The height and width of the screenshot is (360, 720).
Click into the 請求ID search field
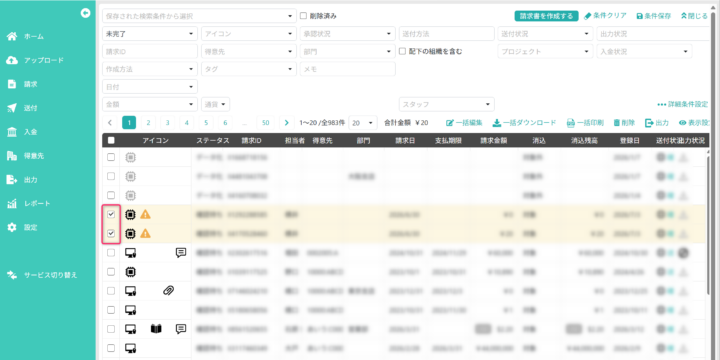tap(150, 51)
